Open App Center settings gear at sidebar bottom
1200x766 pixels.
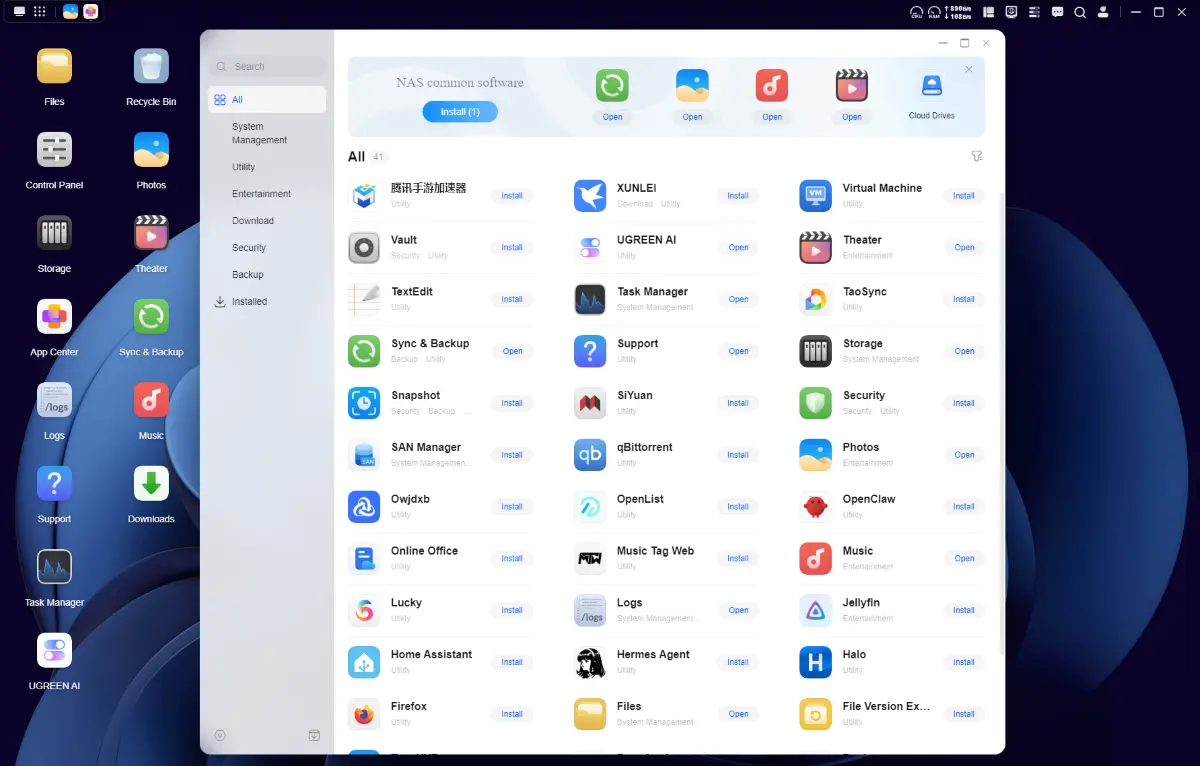220,736
